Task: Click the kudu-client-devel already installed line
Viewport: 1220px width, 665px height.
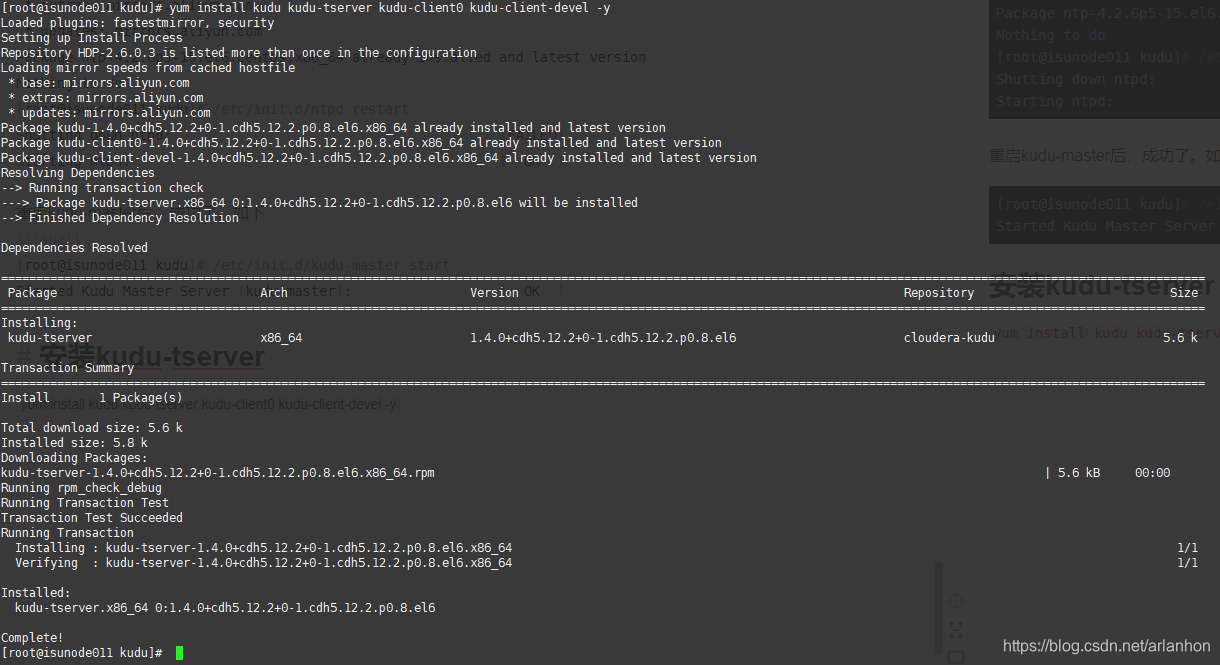Action: click(x=379, y=158)
